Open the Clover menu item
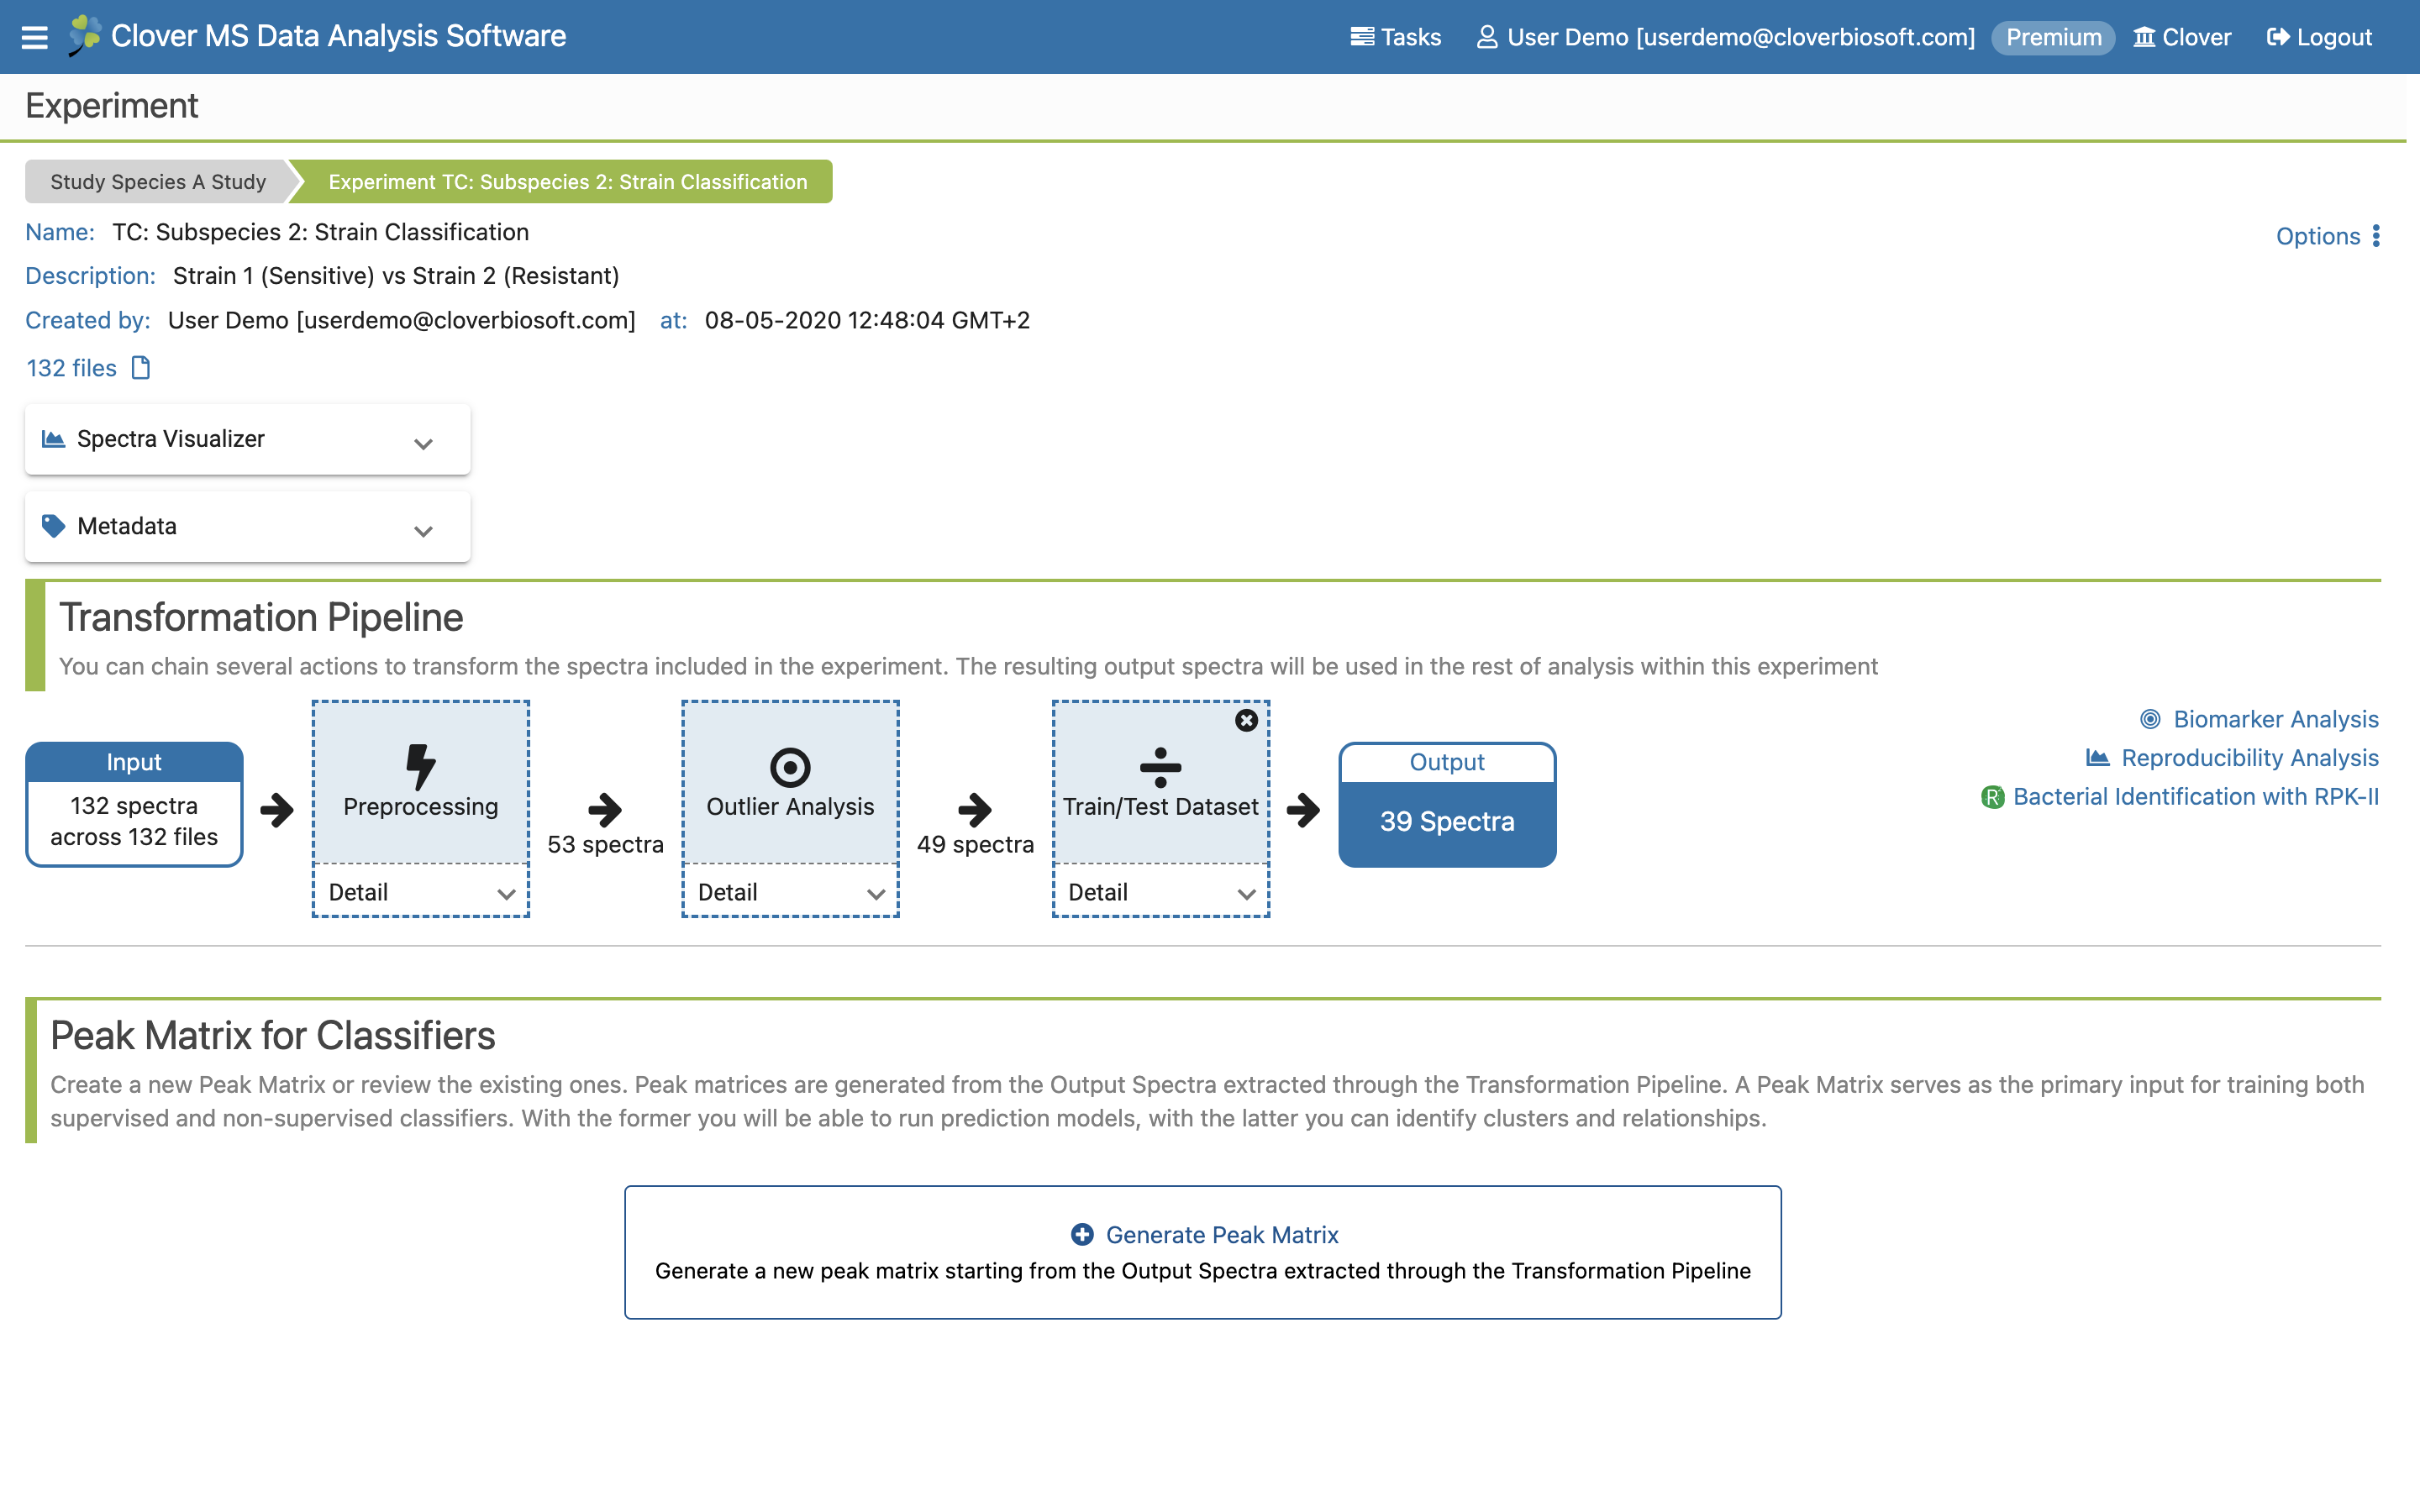Viewport: 2420px width, 1512px height. (x=2182, y=37)
